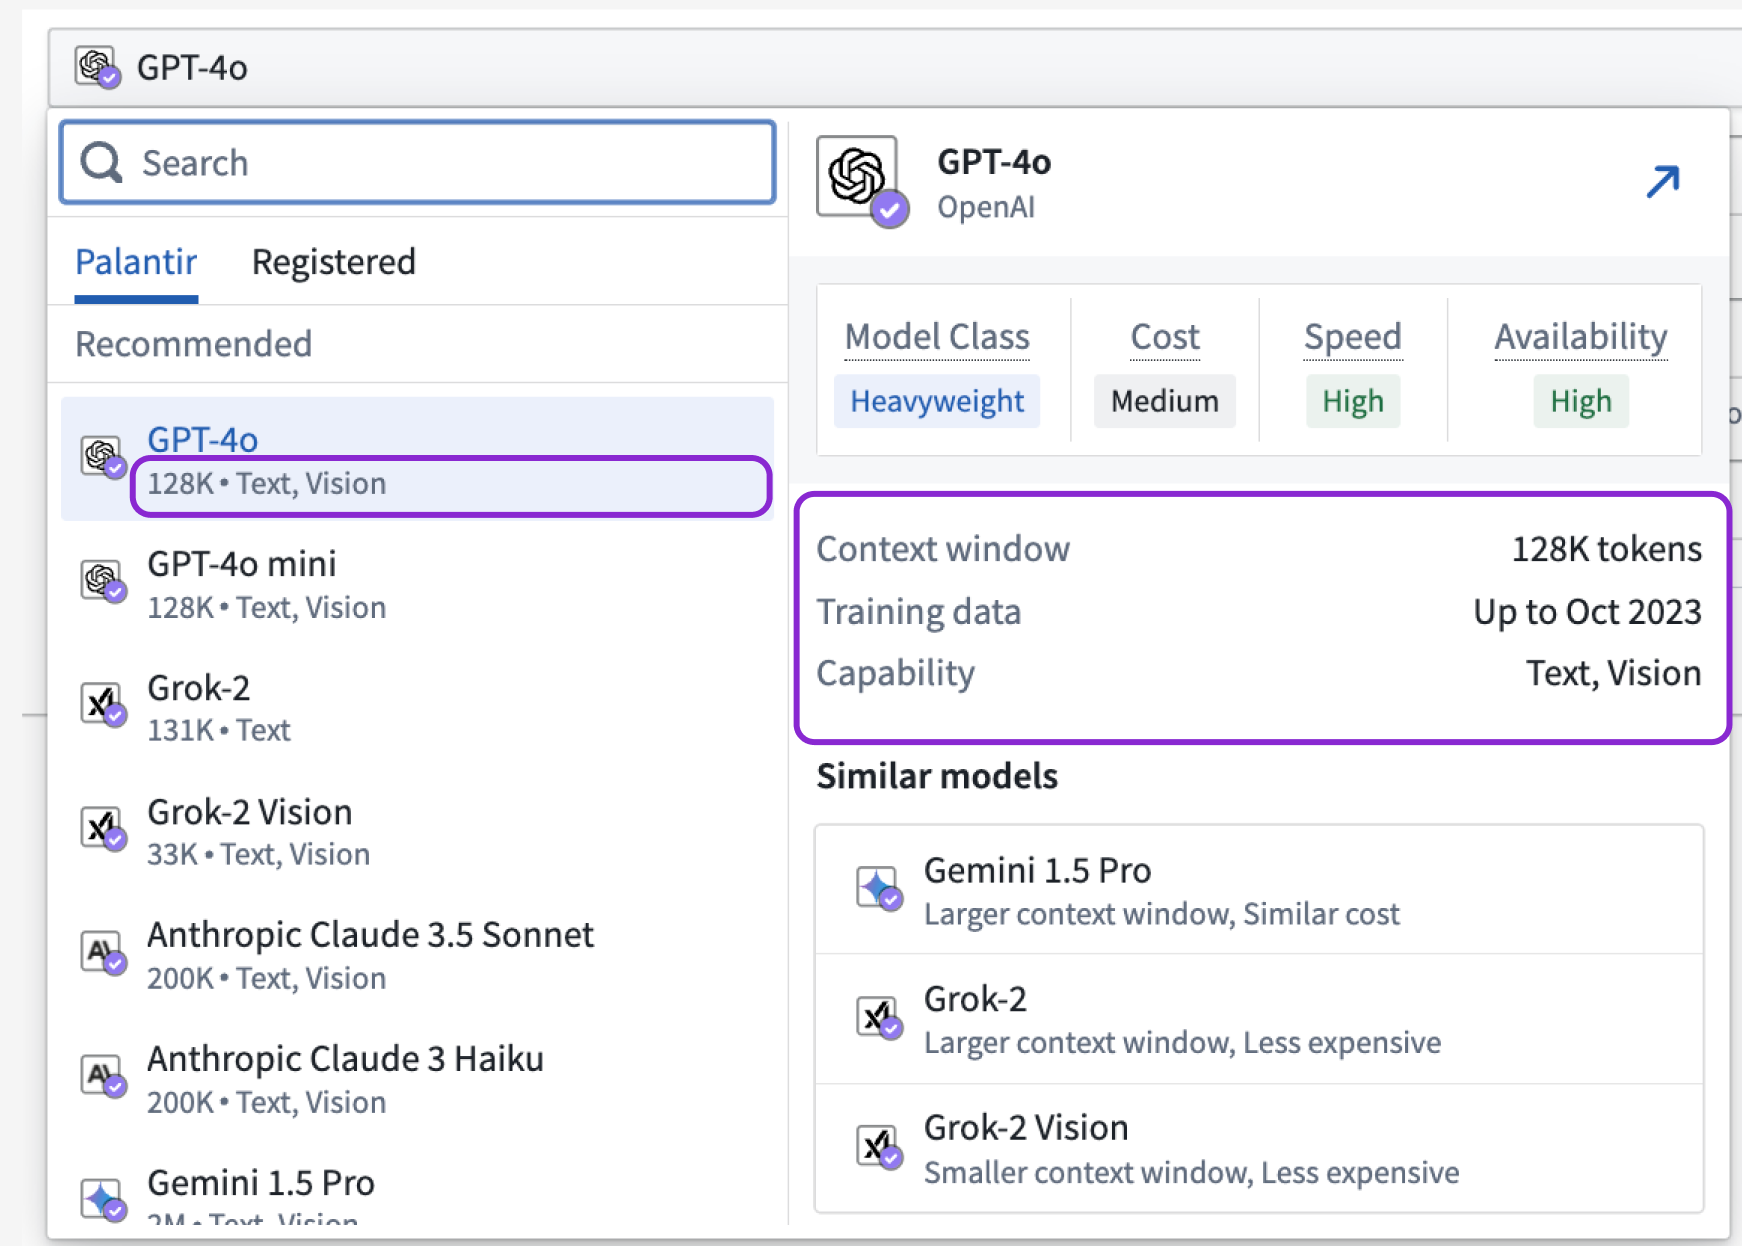This screenshot has width=1742, height=1246.
Task: Click the High tag under Speed
Action: [1353, 401]
